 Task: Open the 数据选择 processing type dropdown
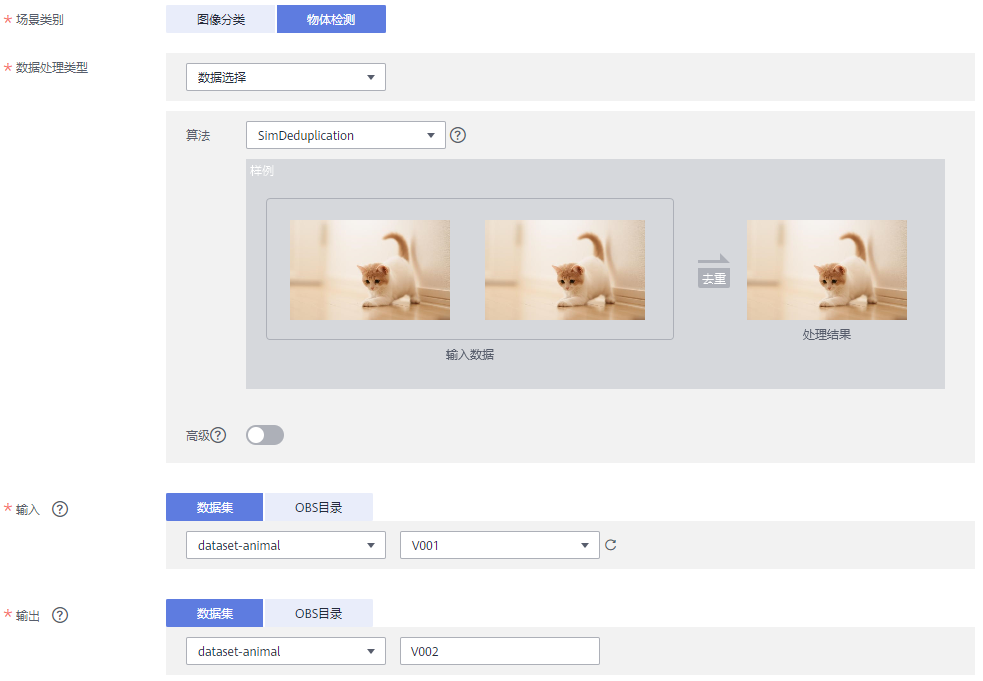pyautogui.click(x=285, y=77)
